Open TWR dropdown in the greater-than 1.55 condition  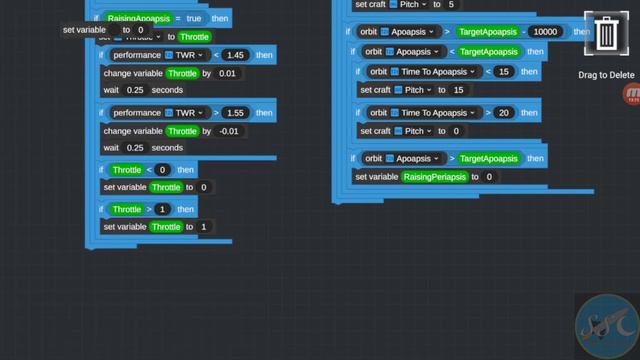189,113
